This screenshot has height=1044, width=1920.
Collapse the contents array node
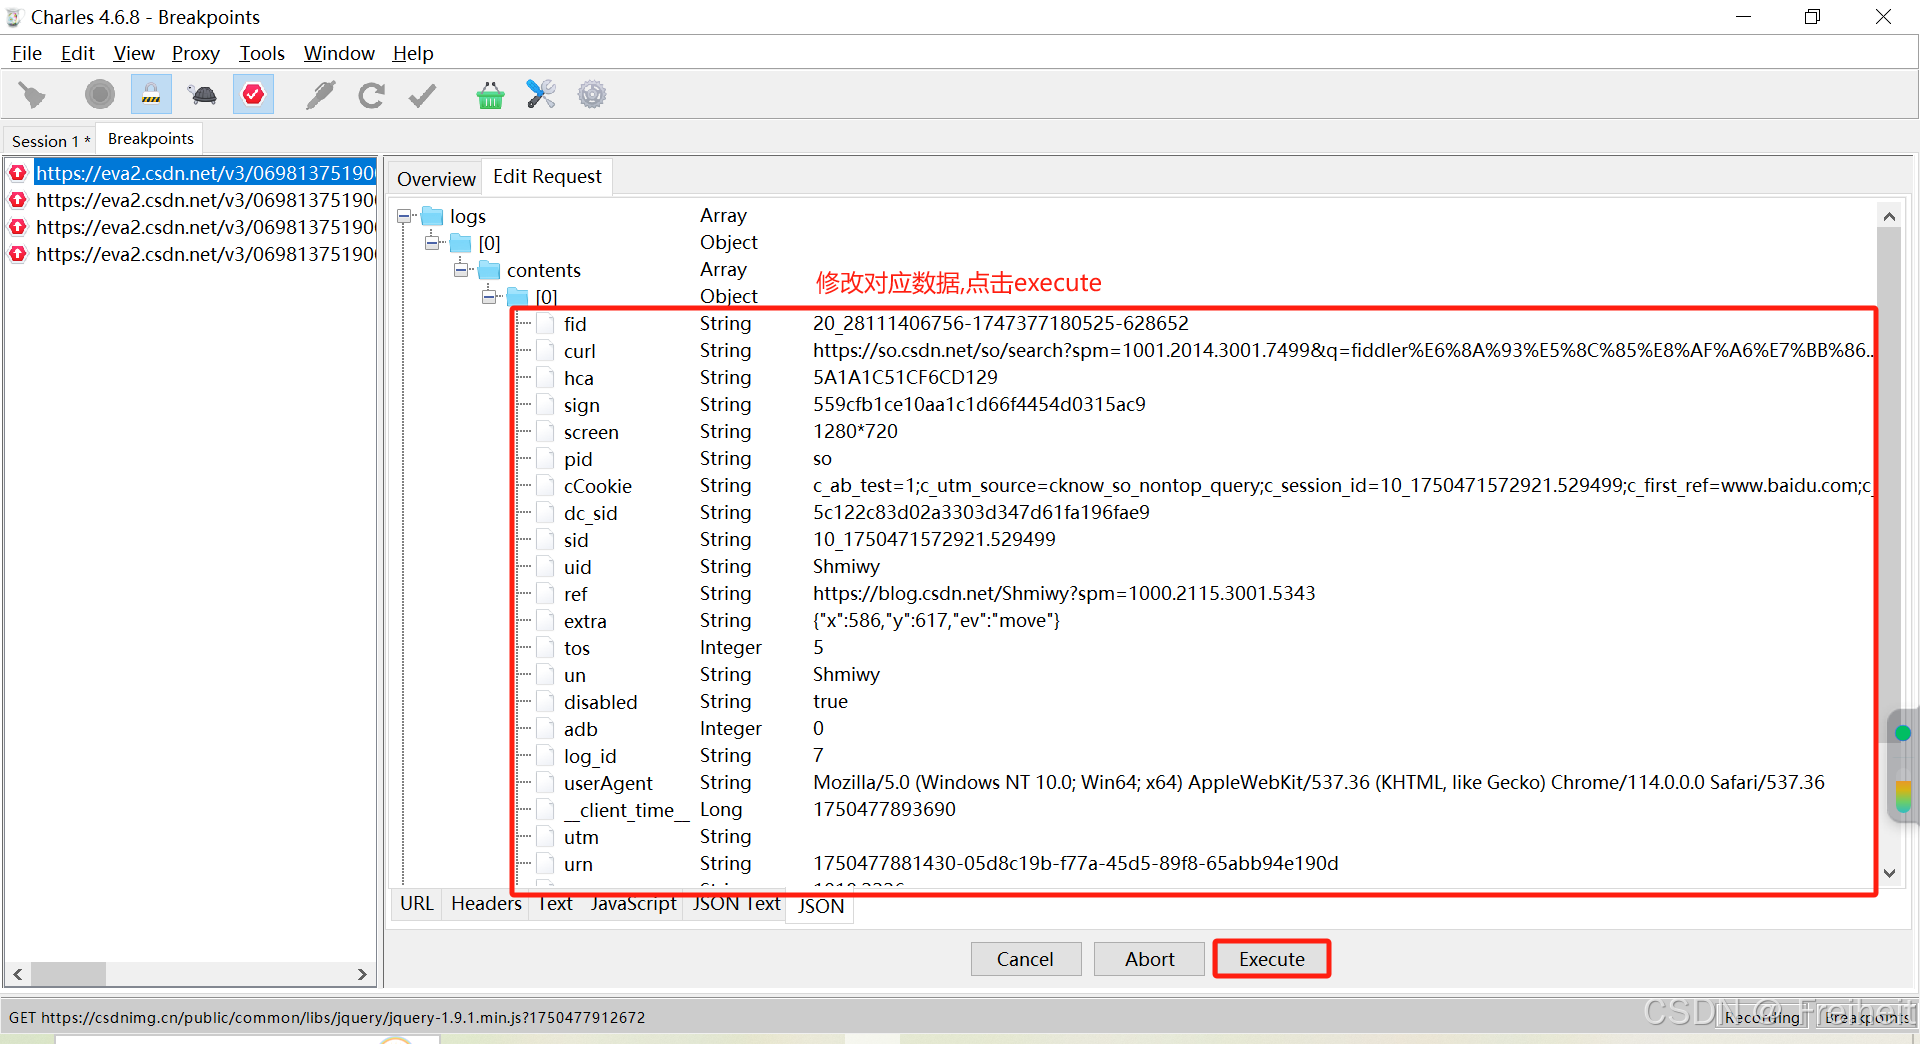pos(461,270)
